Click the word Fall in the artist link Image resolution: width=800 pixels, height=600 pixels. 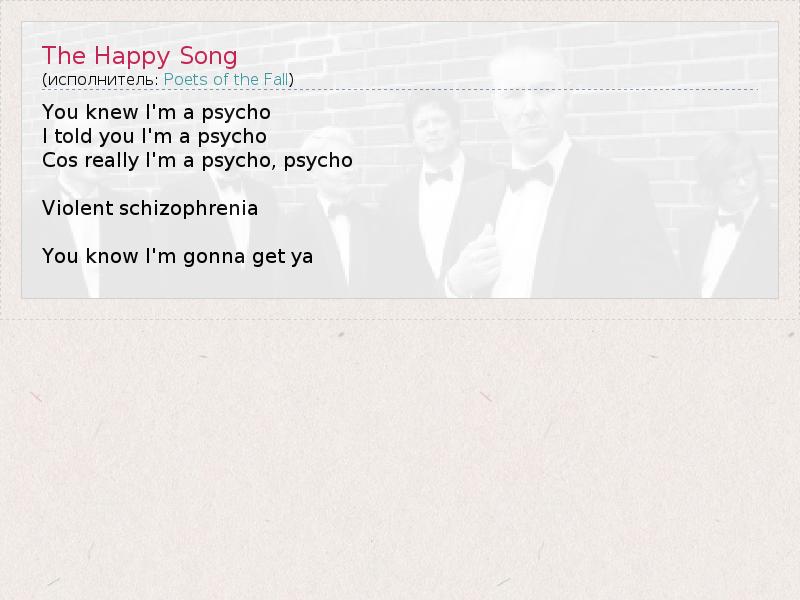point(276,80)
